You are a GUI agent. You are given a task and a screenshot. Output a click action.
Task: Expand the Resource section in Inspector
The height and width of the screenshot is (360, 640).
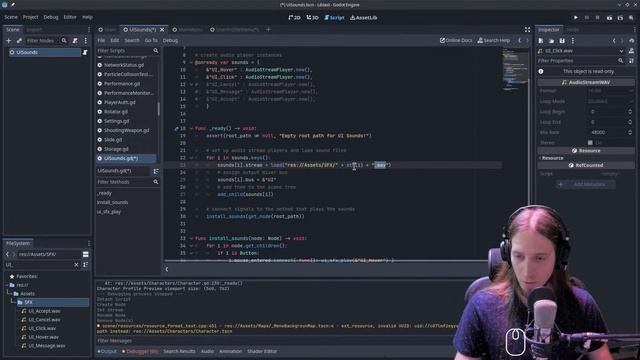click(x=551, y=158)
